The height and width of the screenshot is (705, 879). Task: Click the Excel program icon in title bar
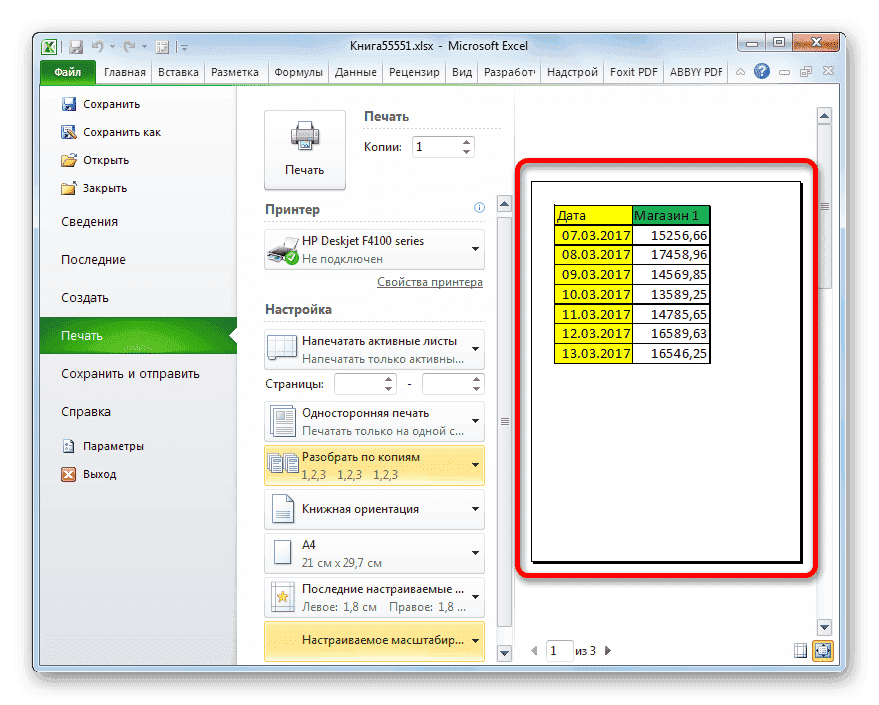pos(48,46)
